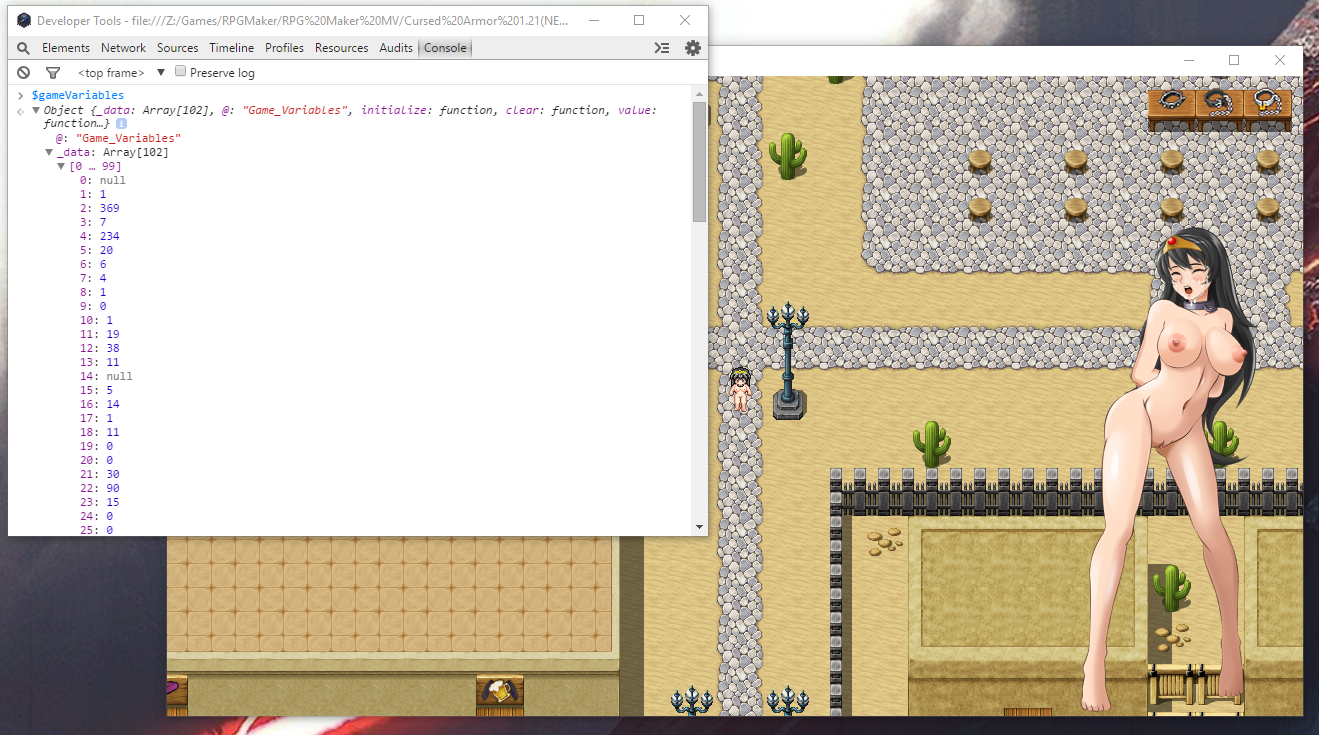Open DevTools settings gear
The width and height of the screenshot is (1319, 735).
coord(692,48)
